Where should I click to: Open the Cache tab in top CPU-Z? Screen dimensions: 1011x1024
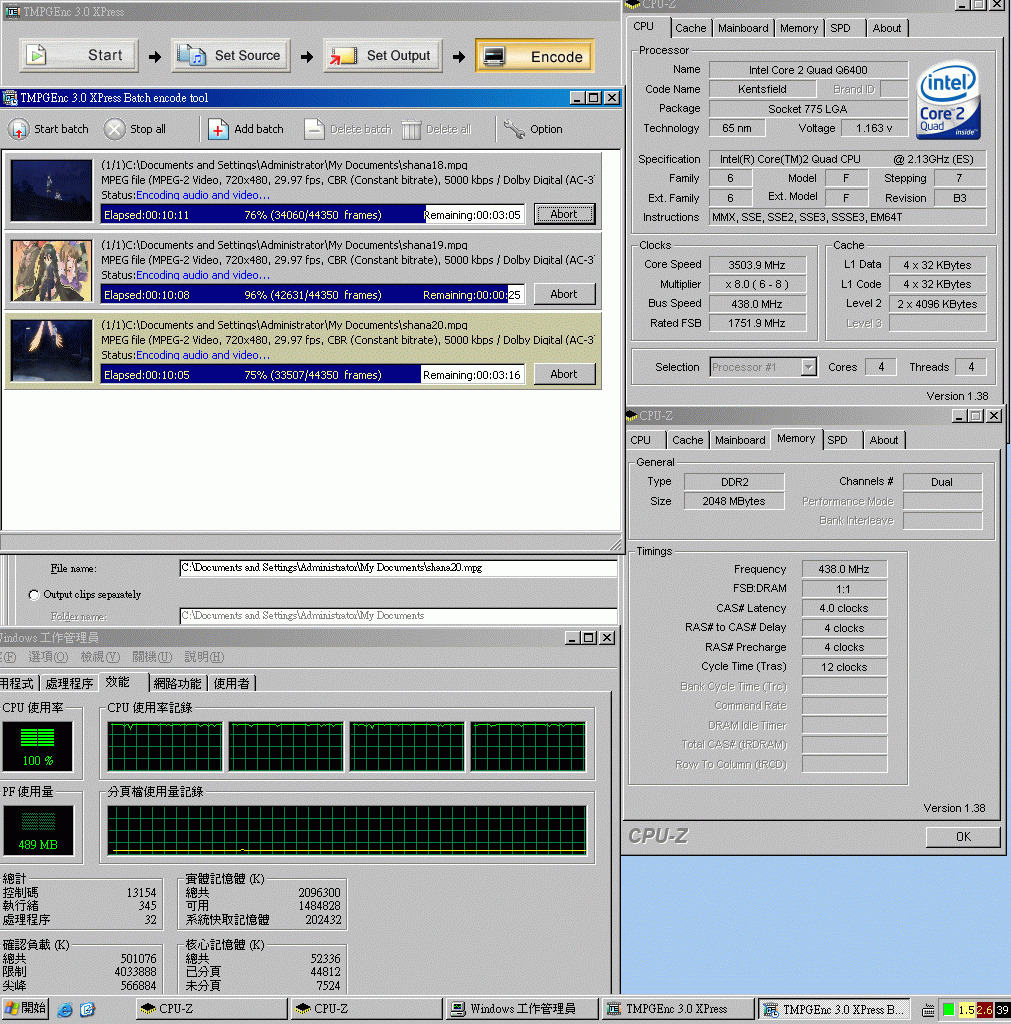pyautogui.click(x=690, y=28)
